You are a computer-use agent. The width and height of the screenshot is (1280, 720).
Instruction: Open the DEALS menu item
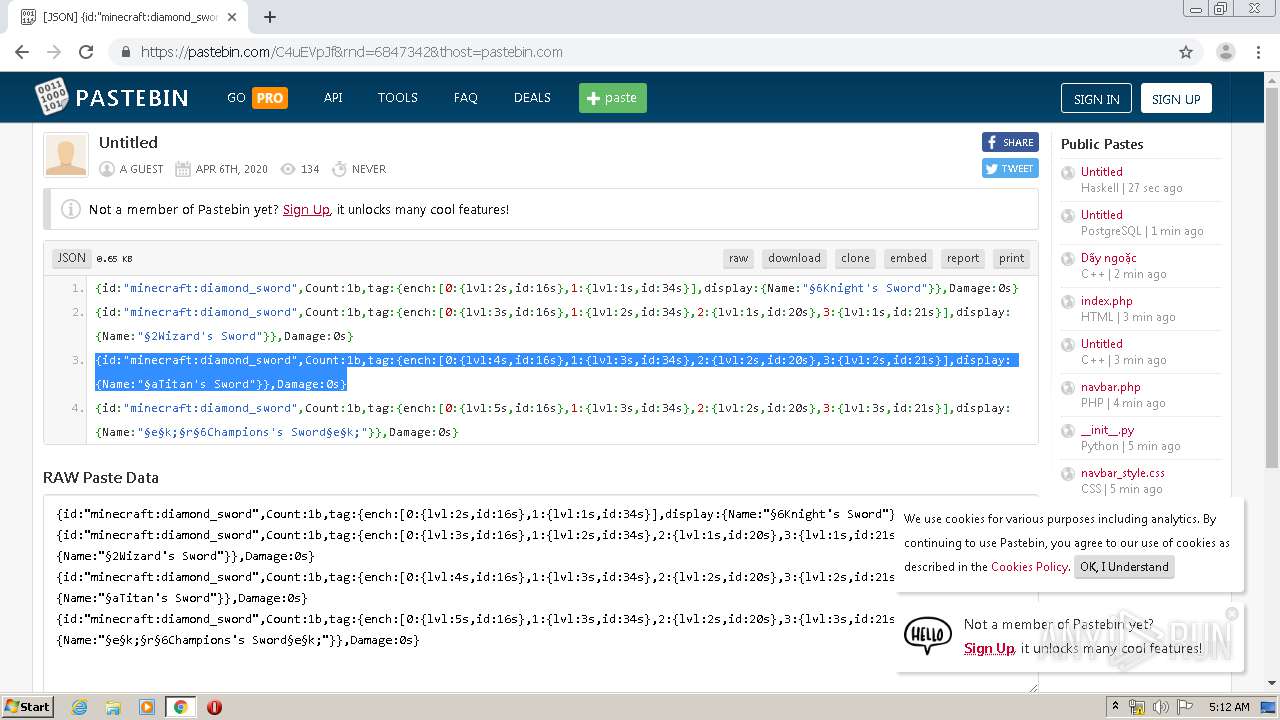tap(532, 97)
